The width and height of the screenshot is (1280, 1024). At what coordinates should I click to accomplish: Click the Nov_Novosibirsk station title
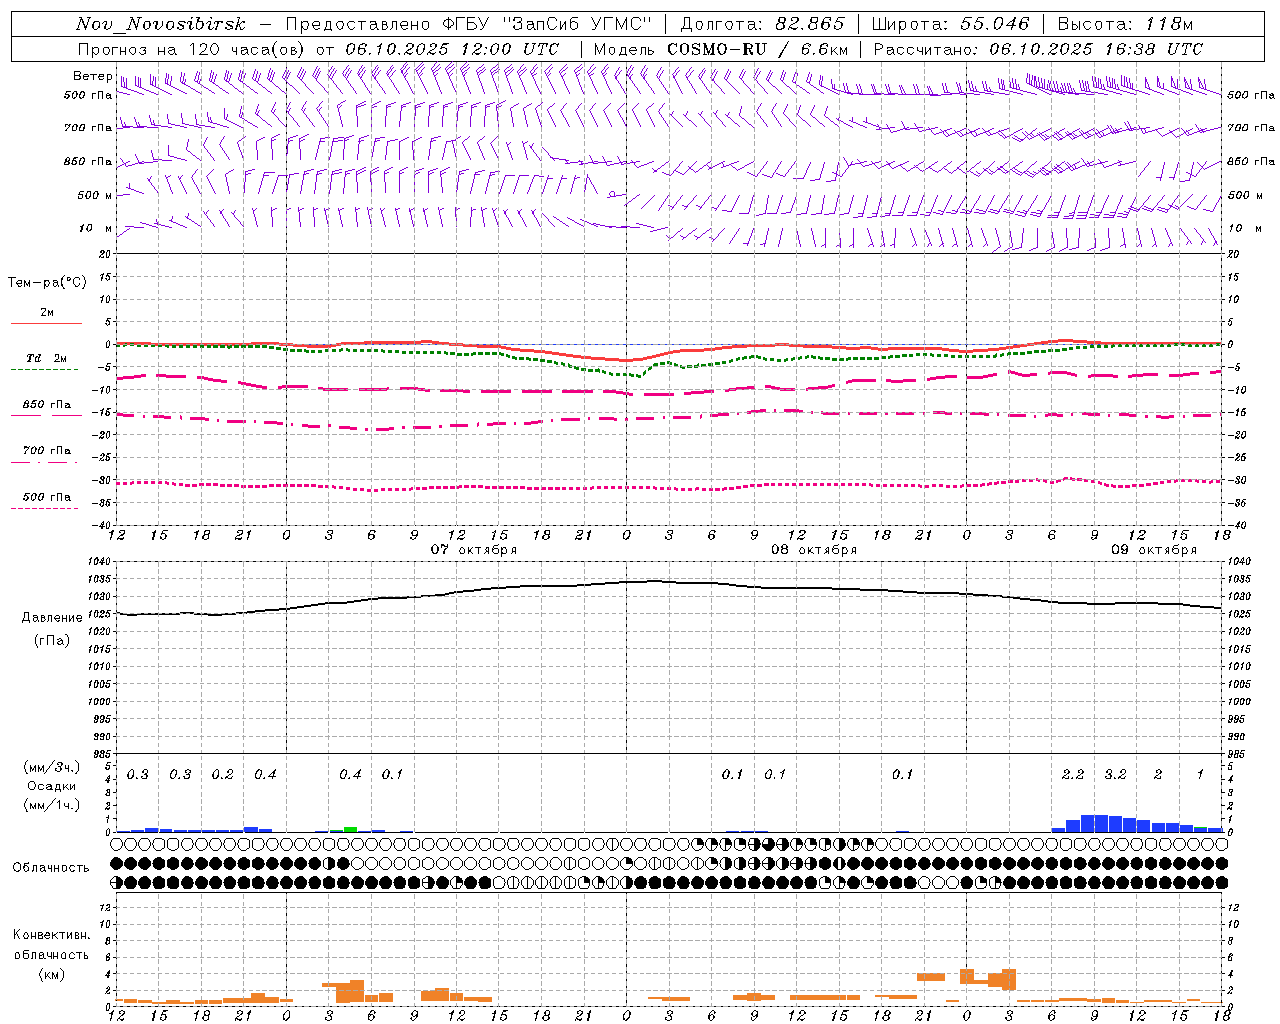(x=160, y=25)
